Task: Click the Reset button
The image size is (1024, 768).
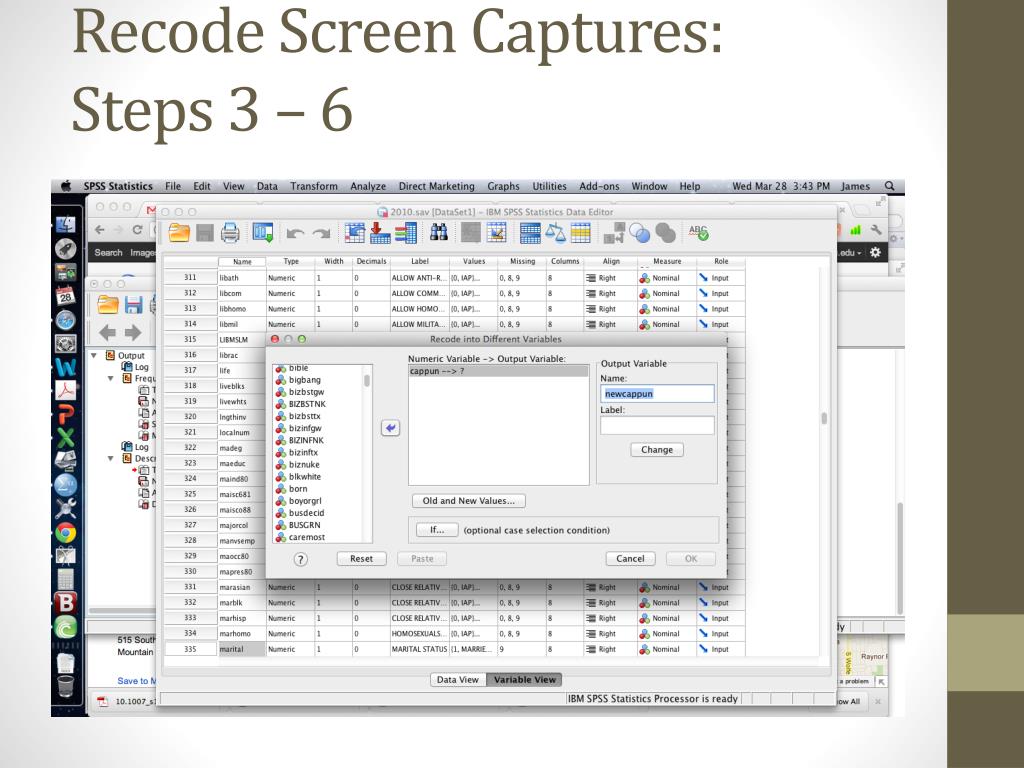Action: (361, 559)
